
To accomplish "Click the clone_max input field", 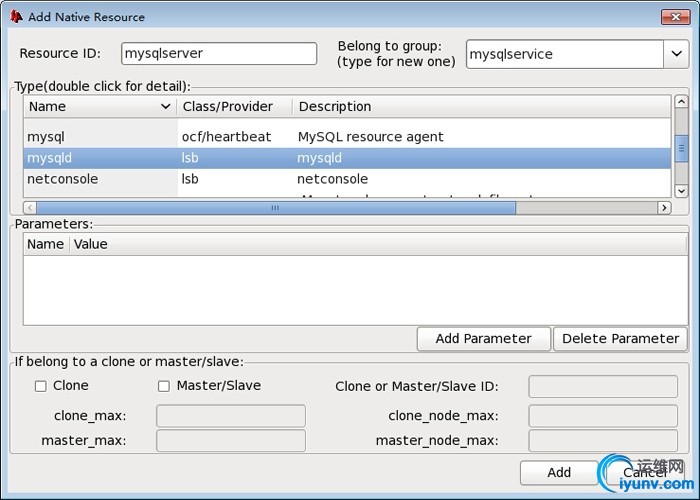I will 231,416.
